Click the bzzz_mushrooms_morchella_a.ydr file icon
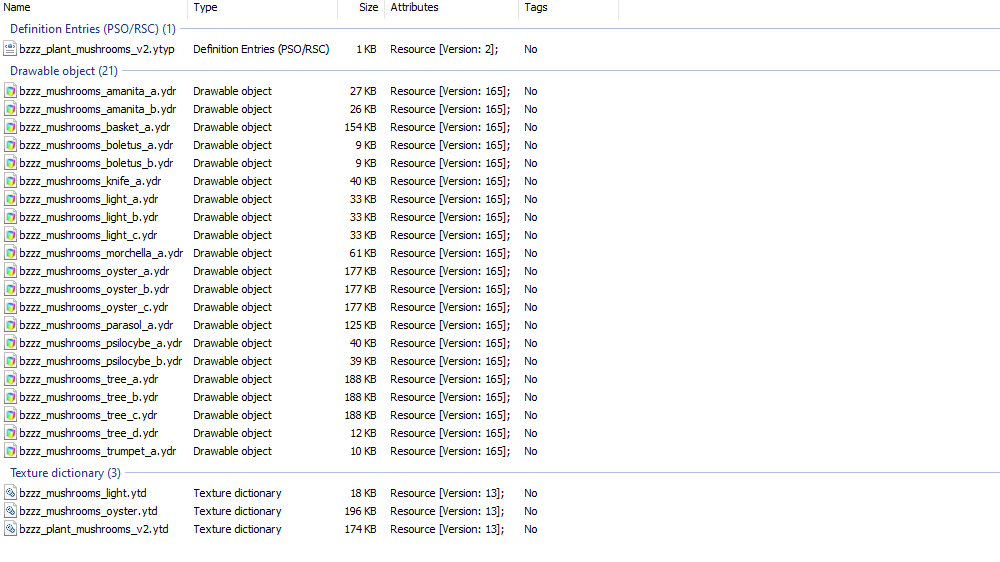This screenshot has width=1000, height=562. tap(10, 253)
